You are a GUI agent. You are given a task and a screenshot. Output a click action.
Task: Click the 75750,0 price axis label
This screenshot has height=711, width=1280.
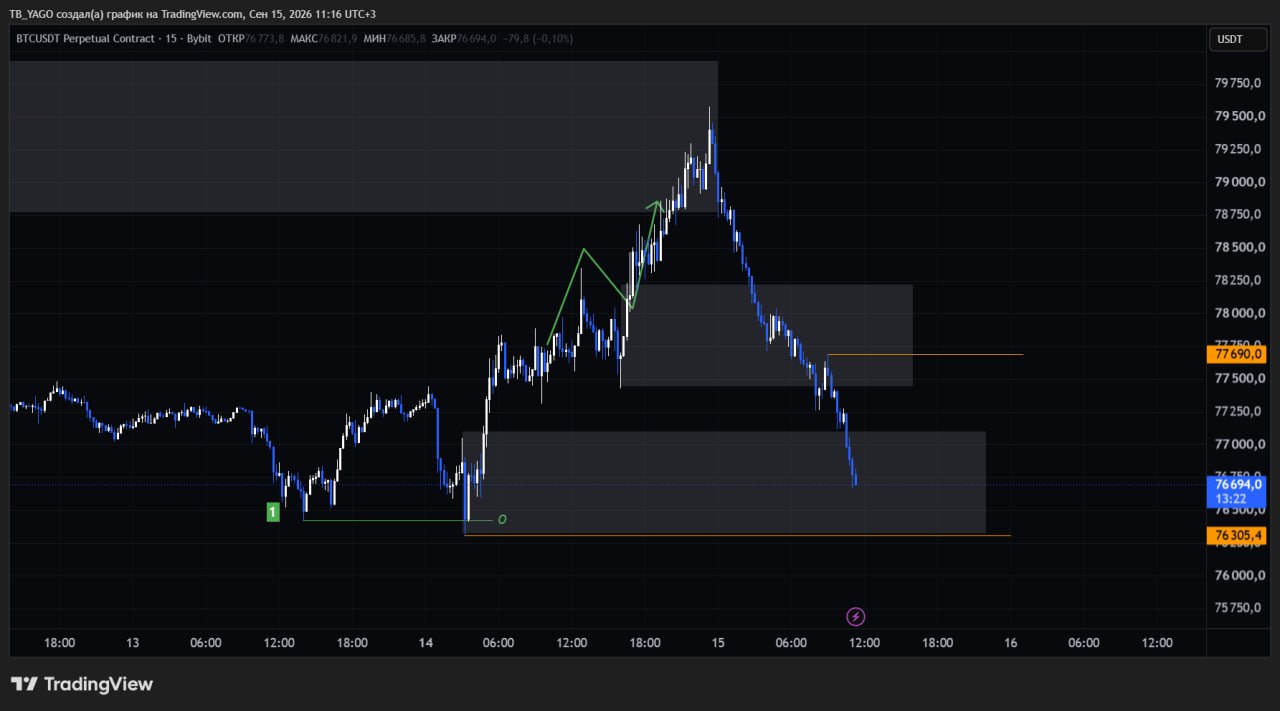tap(1236, 608)
